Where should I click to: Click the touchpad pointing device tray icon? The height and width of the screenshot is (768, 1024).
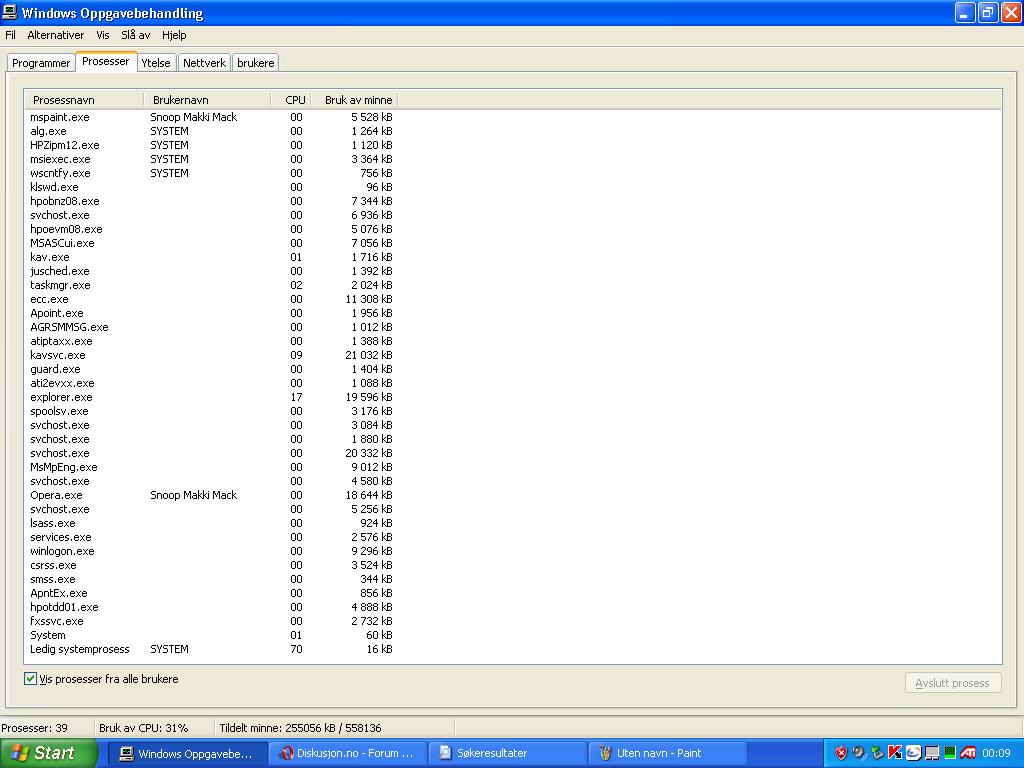pos(932,753)
